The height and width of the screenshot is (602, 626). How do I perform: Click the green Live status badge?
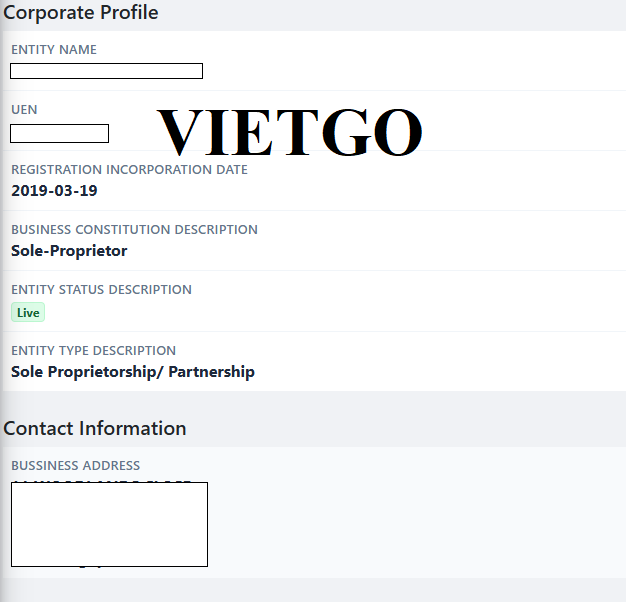pos(28,313)
